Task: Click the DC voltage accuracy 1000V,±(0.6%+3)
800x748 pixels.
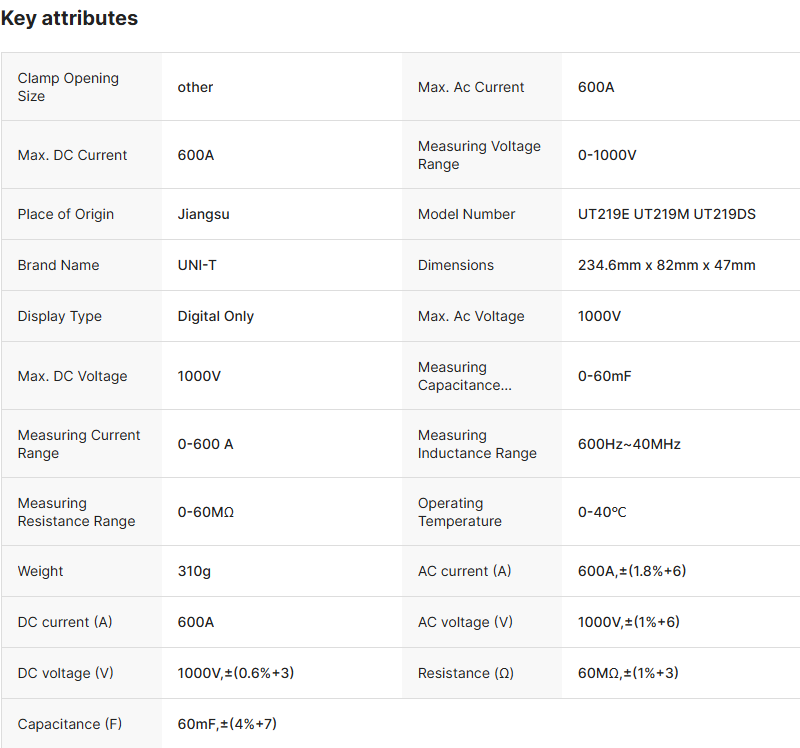Action: point(235,673)
